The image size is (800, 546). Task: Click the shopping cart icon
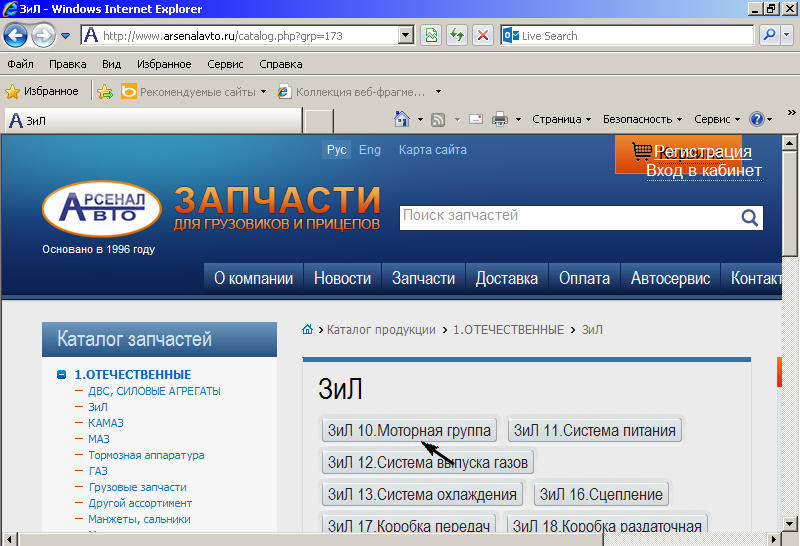tap(641, 151)
